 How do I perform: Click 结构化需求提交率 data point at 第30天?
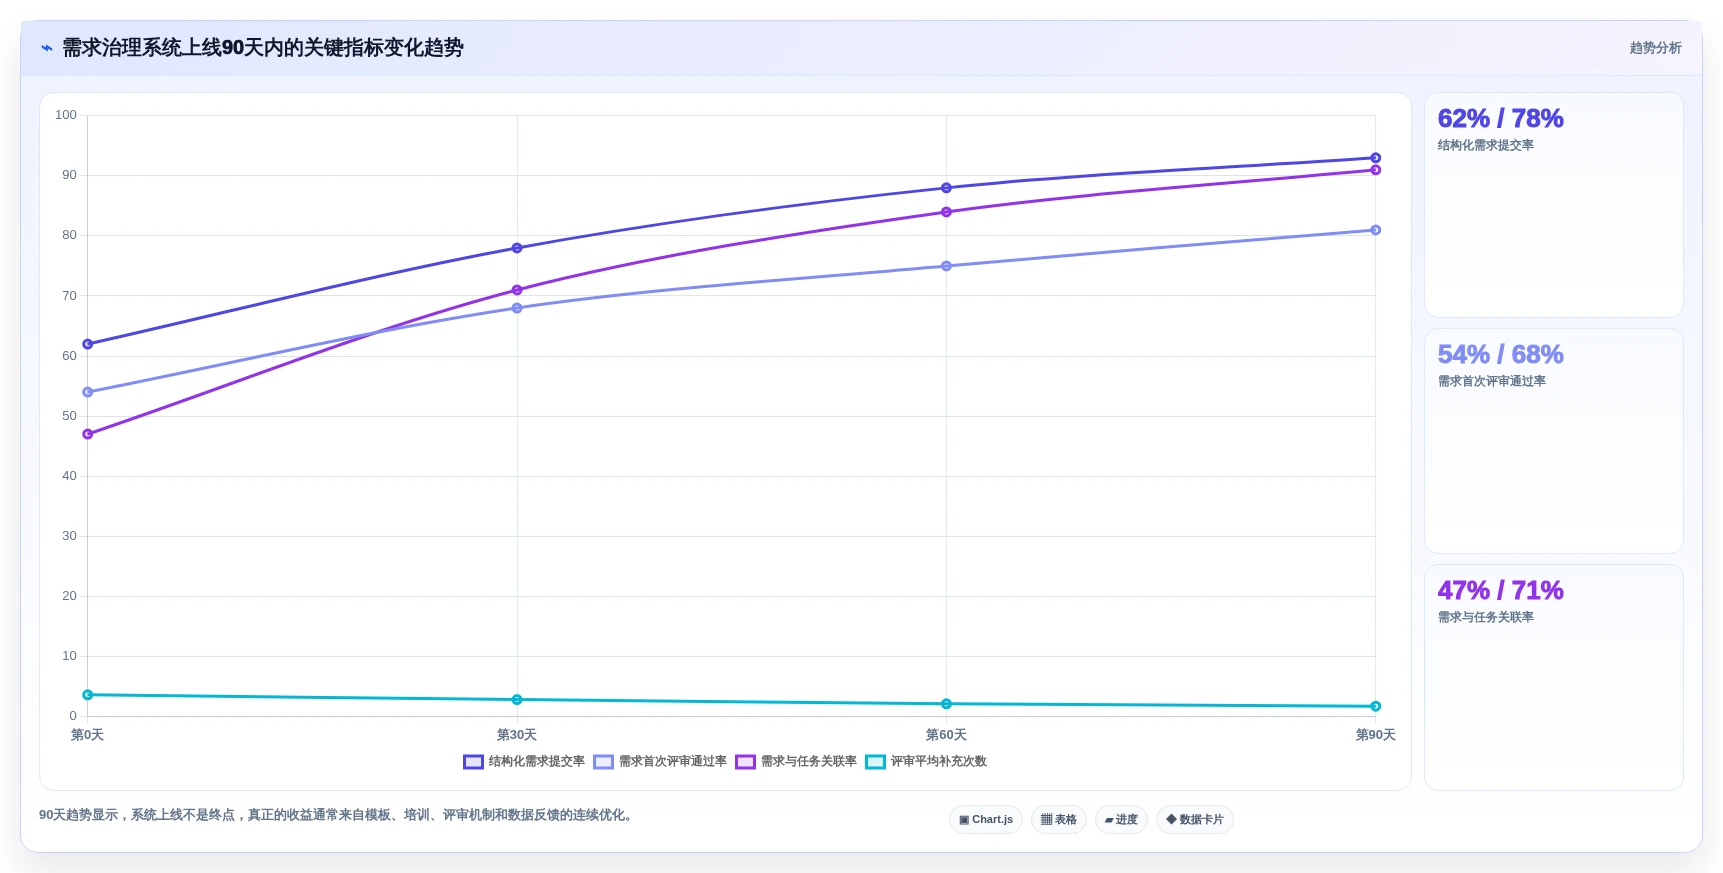click(517, 248)
